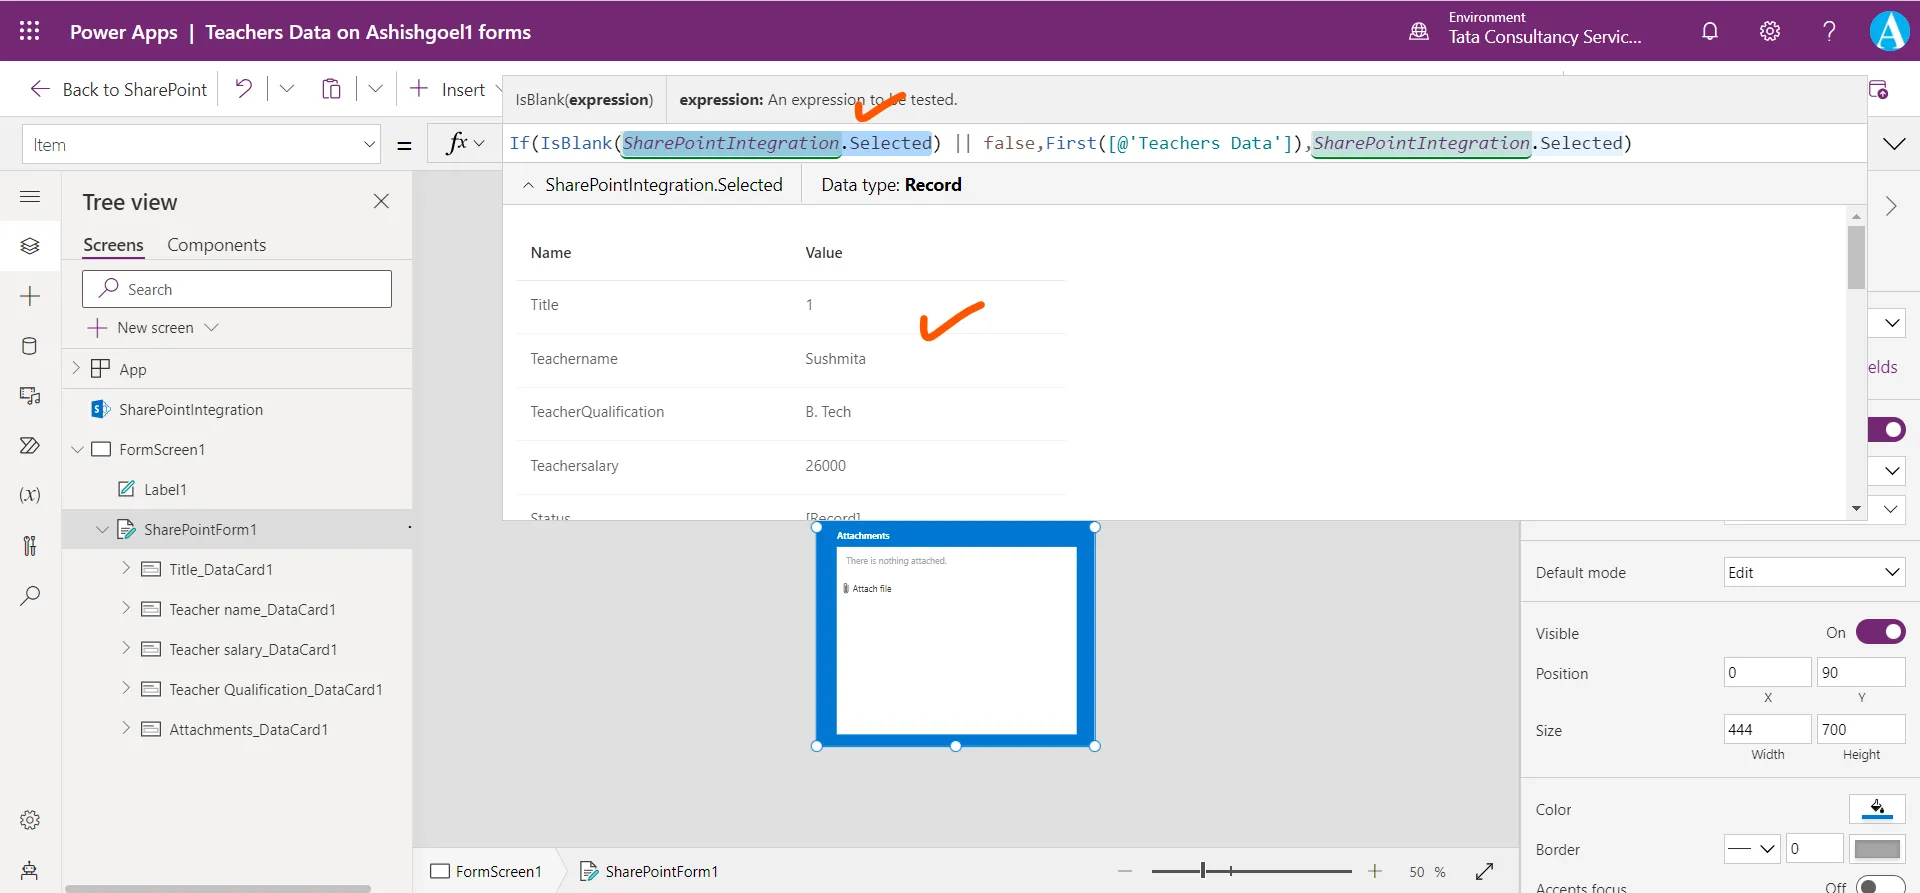
Task: Click the zoom level slider
Action: pos(1251,871)
